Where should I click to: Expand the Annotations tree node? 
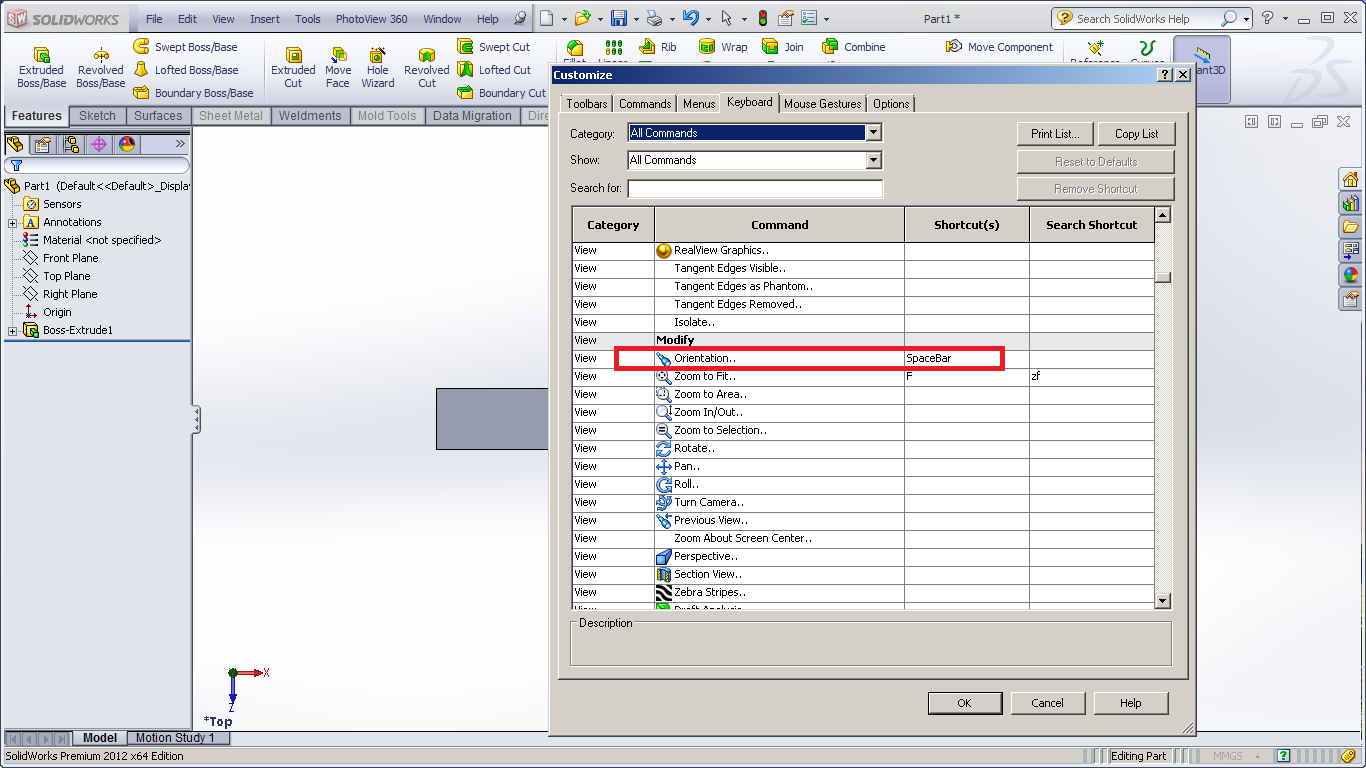[x=12, y=223]
